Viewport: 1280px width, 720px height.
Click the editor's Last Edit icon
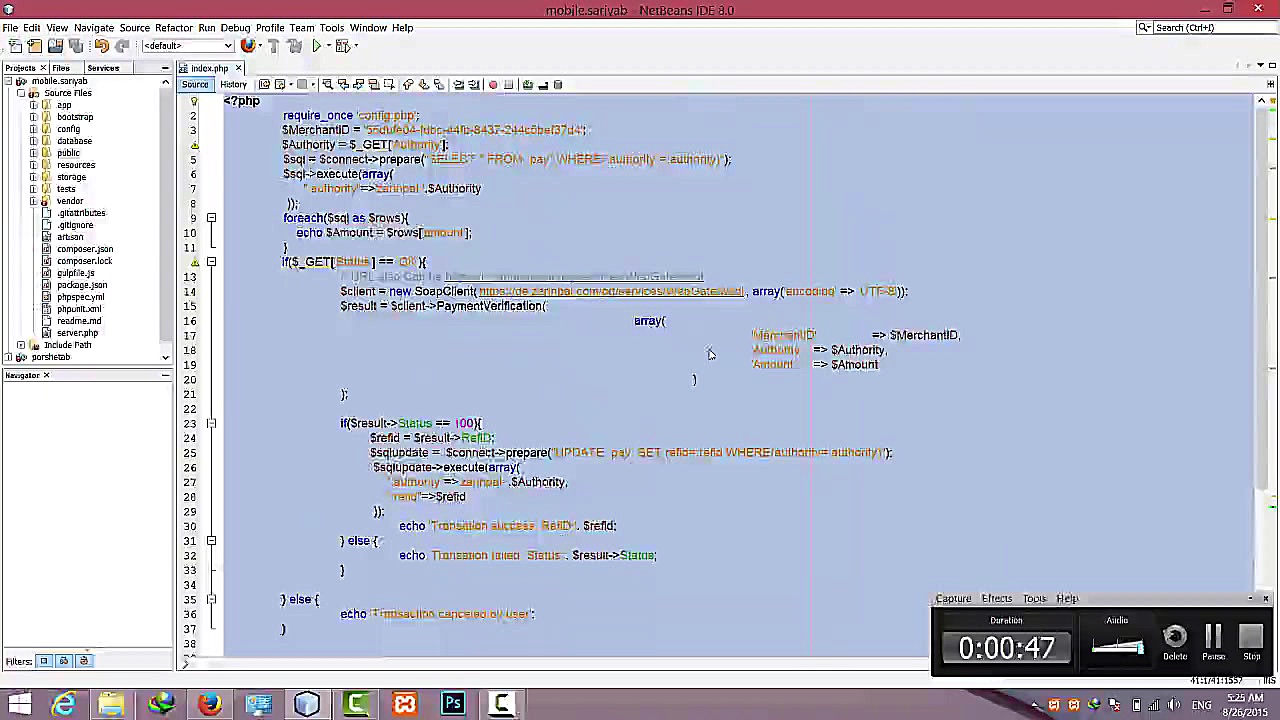(264, 85)
